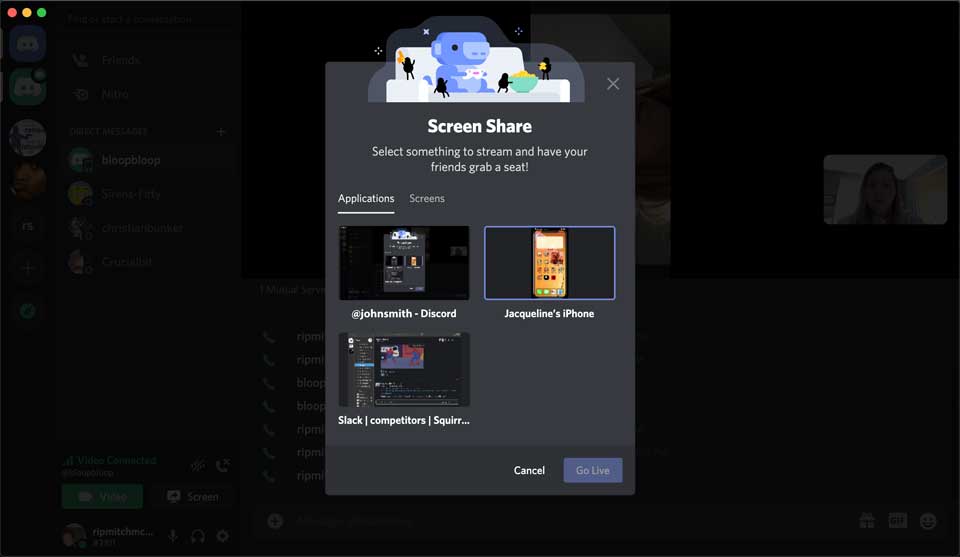Screen dimensions: 960x557
Task: Open bloopbloop direct message
Action: [147, 160]
